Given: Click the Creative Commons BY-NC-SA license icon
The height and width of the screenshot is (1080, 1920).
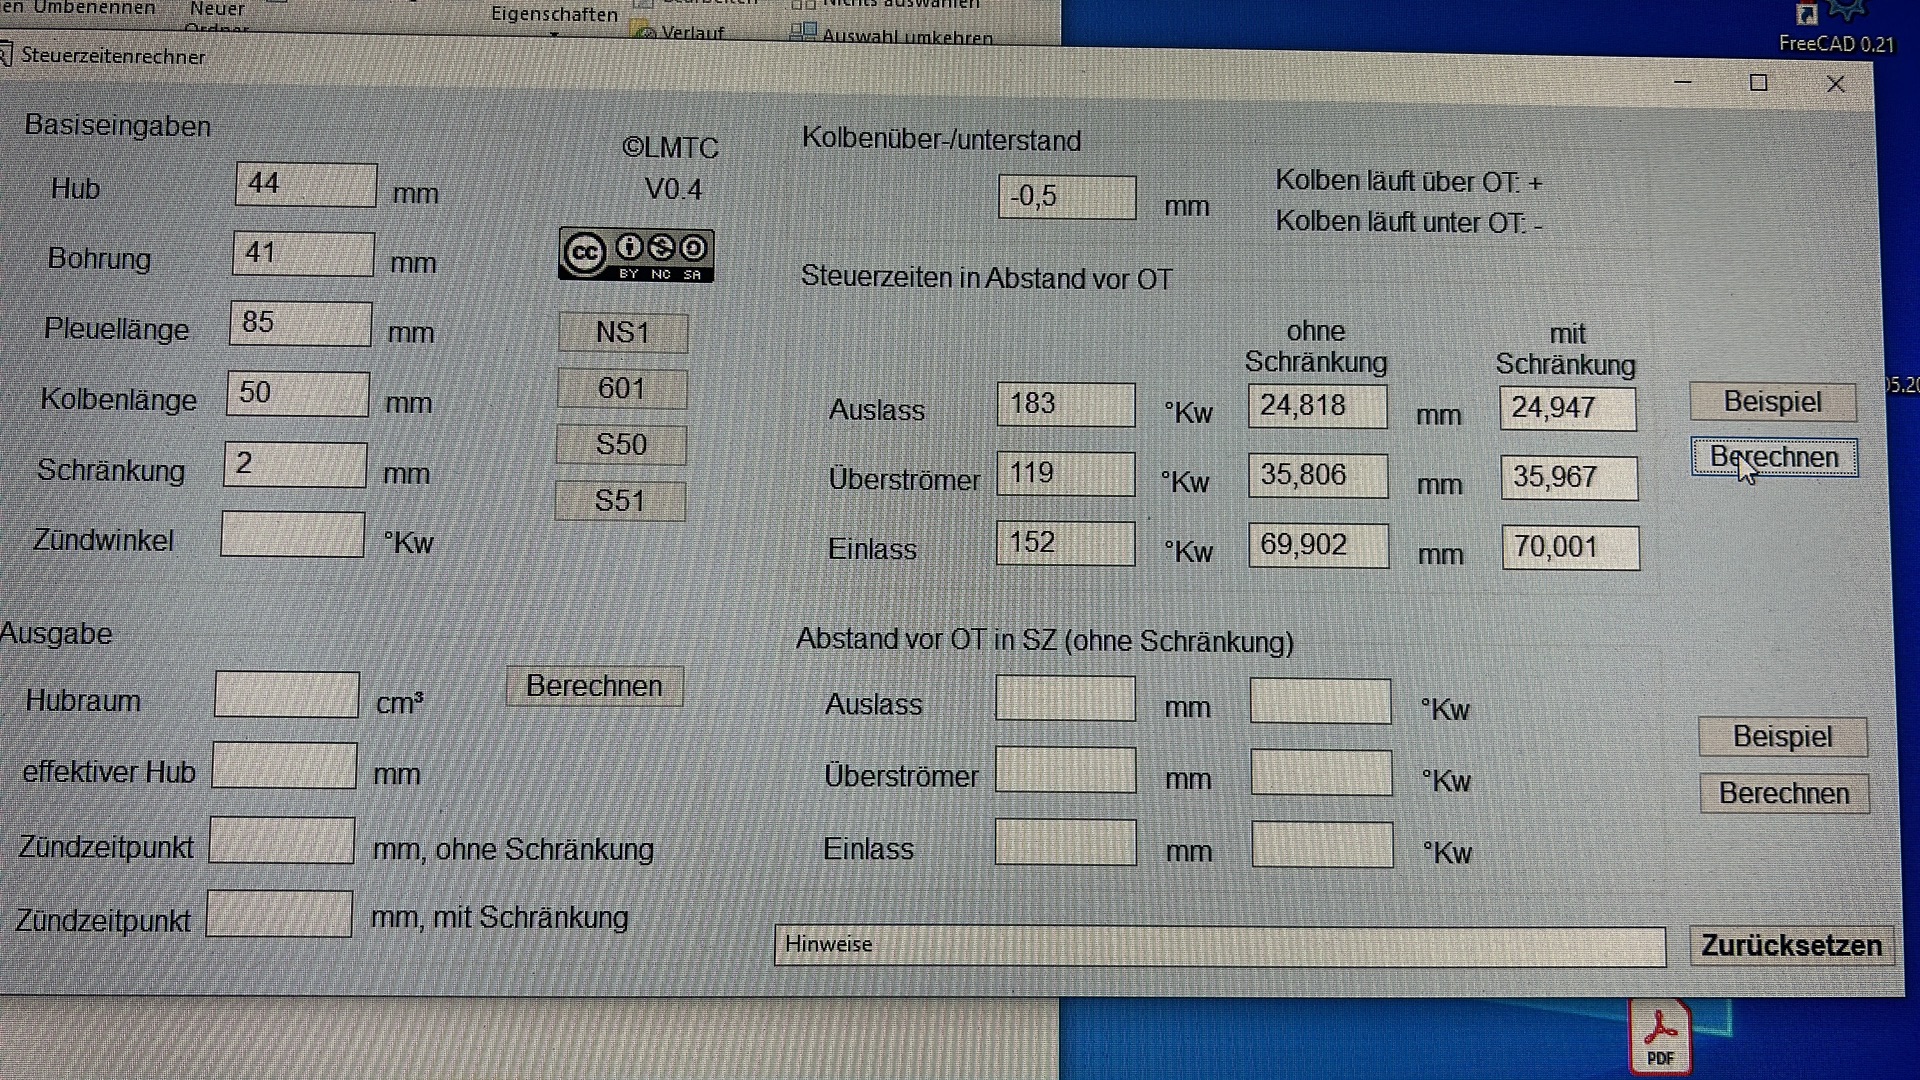Looking at the screenshot, I should pos(636,255).
